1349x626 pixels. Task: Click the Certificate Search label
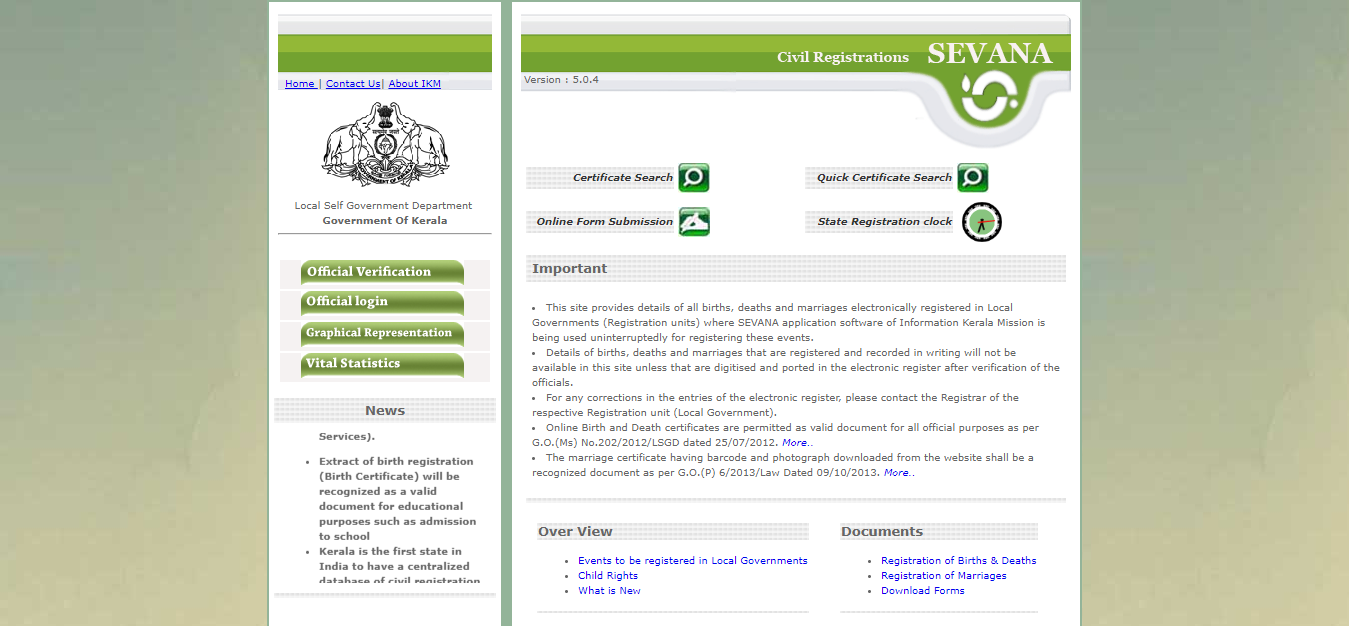click(623, 178)
